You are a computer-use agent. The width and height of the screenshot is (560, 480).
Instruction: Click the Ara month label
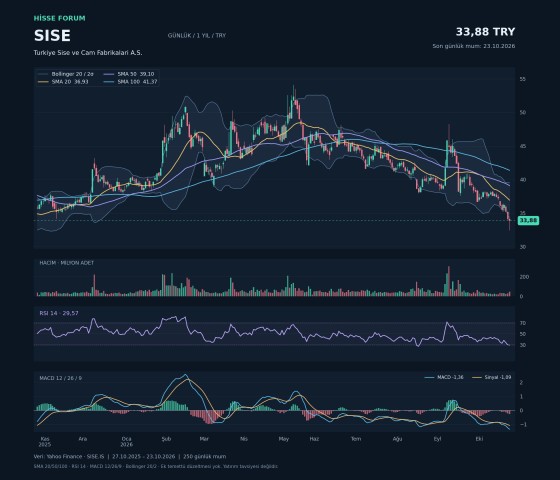tap(82, 439)
